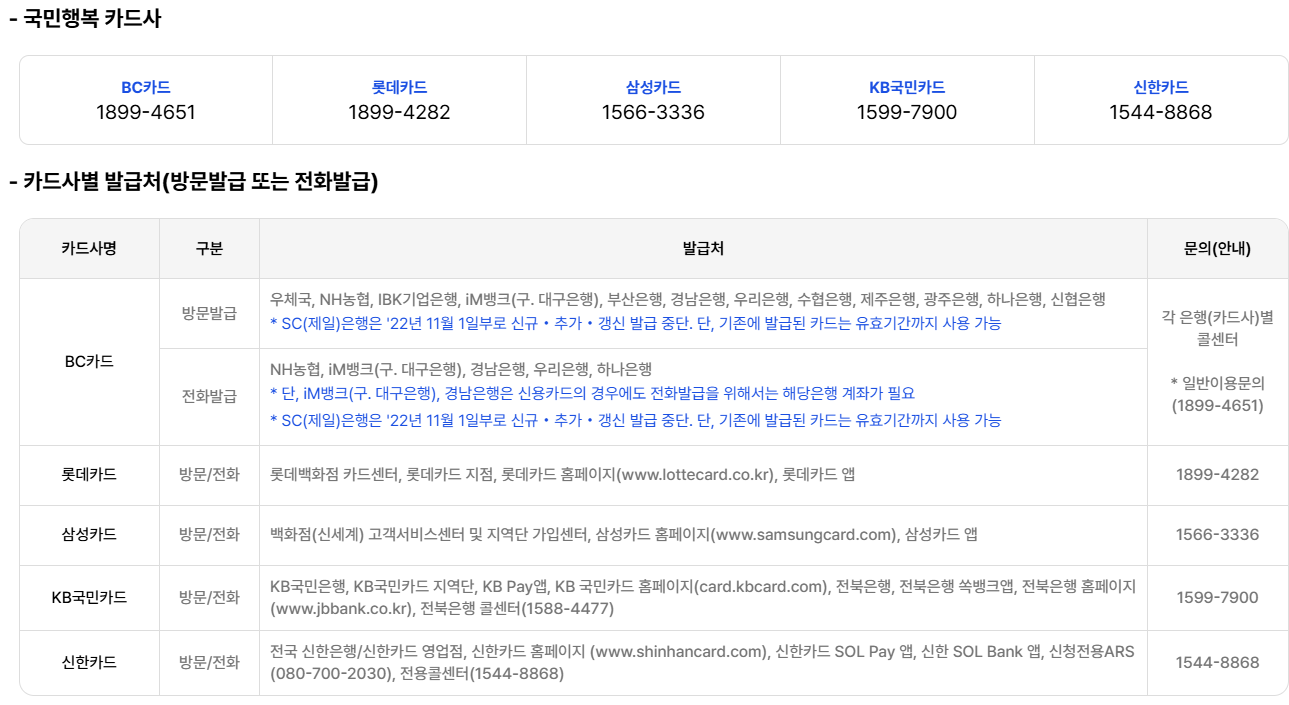Viewport: 1289px width, 705px height.
Task: Select the 롯데카드 link in the top card list
Action: (399, 86)
